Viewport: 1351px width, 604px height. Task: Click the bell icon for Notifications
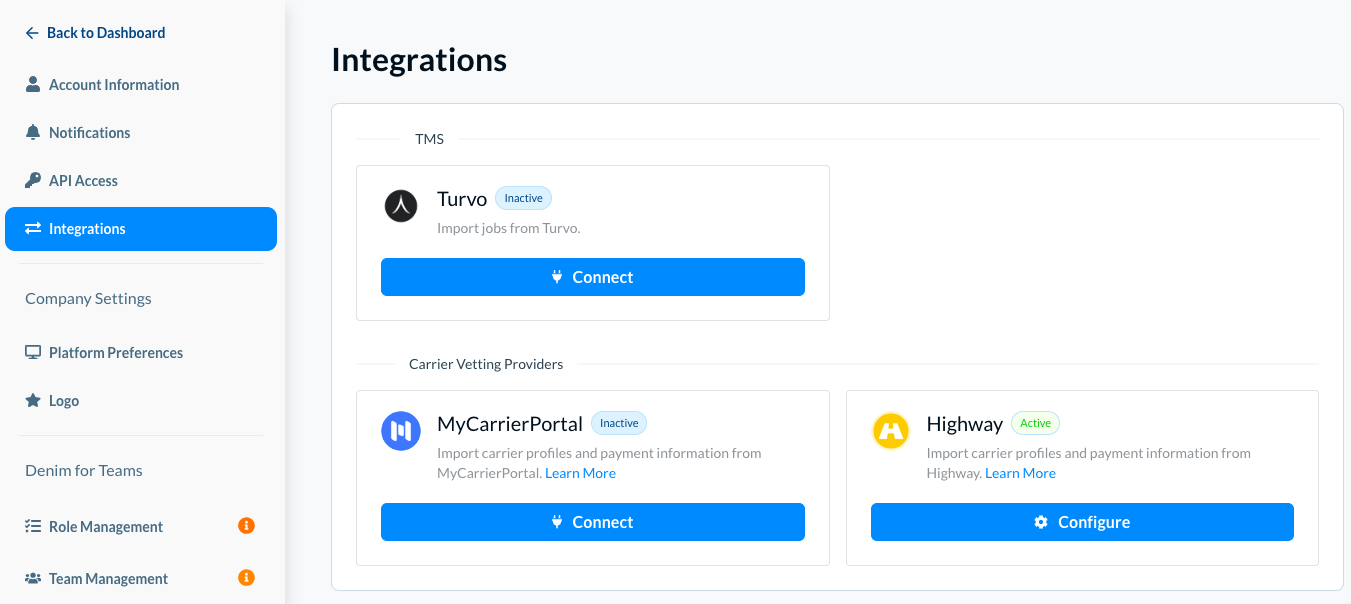(x=33, y=133)
